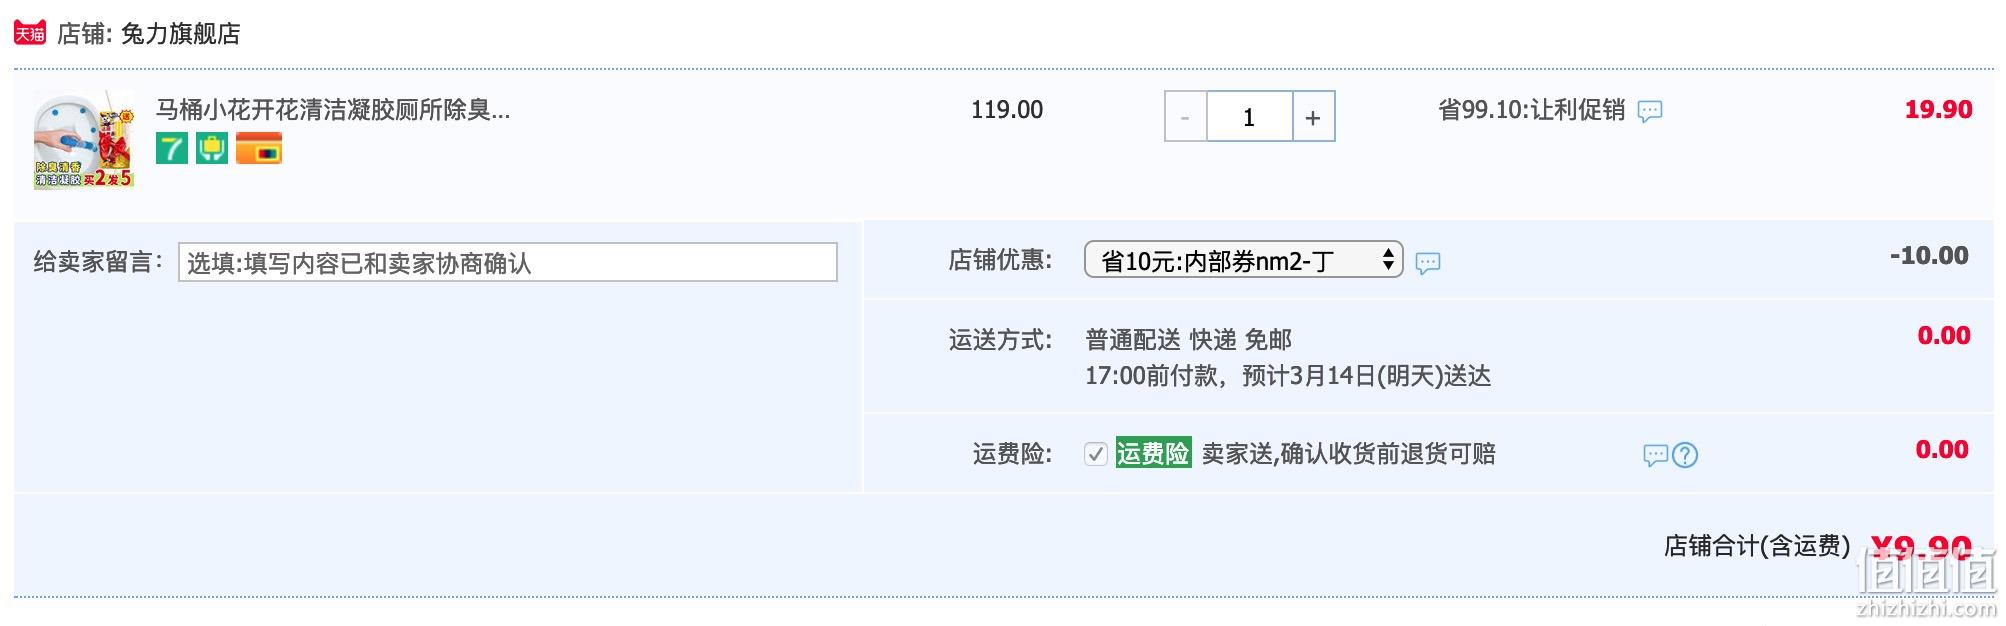Click the toilet cleaner product thumbnail
Viewport: 2006px width, 626px height.
pos(84,140)
